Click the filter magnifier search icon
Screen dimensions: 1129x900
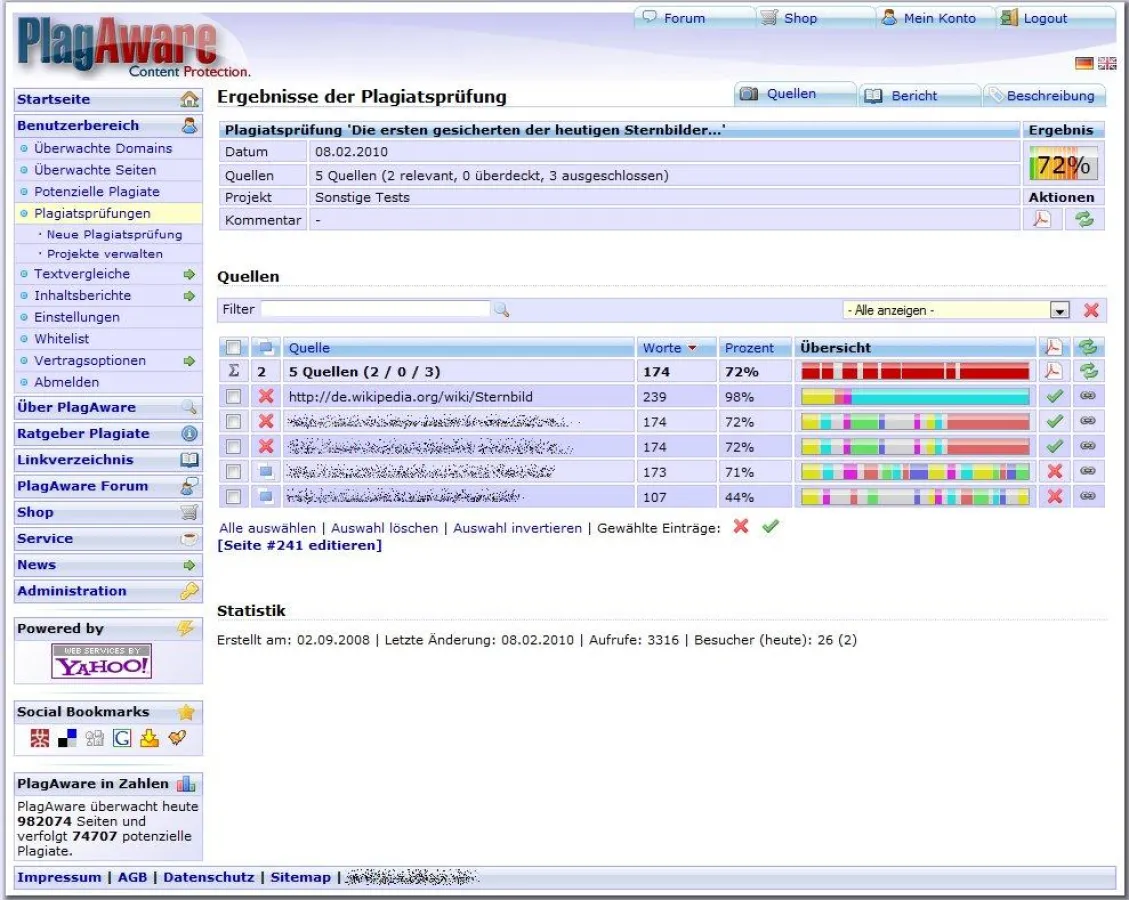501,310
